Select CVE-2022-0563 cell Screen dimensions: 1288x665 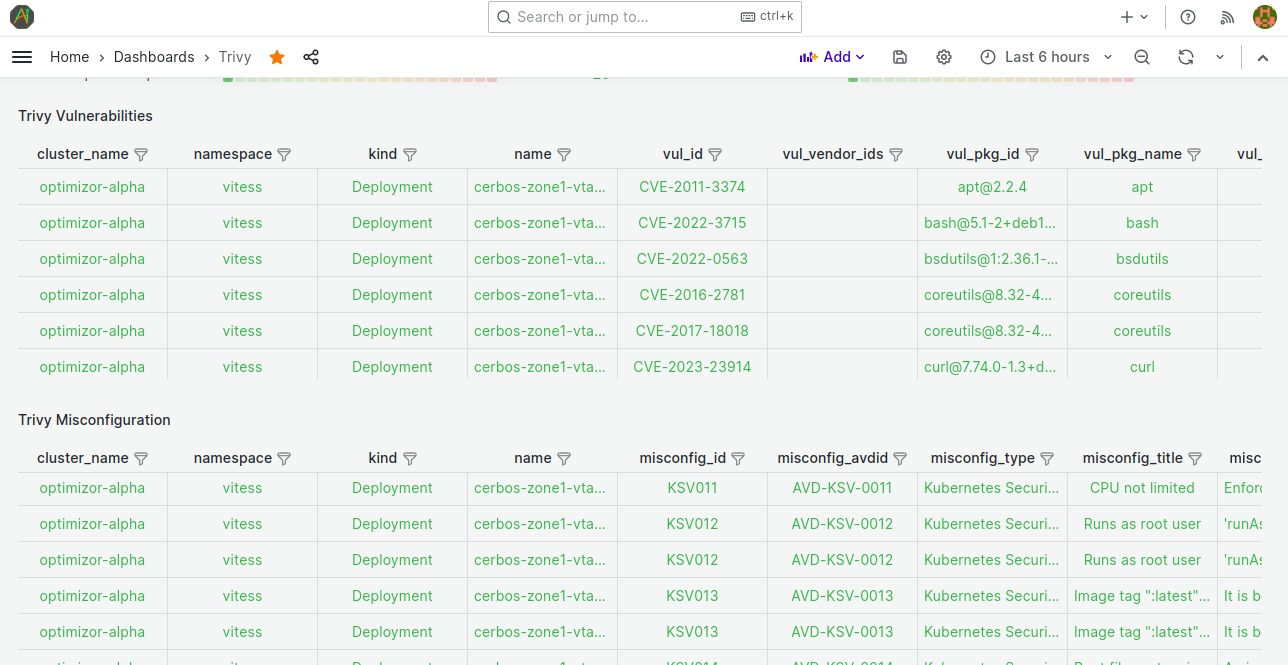(692, 259)
